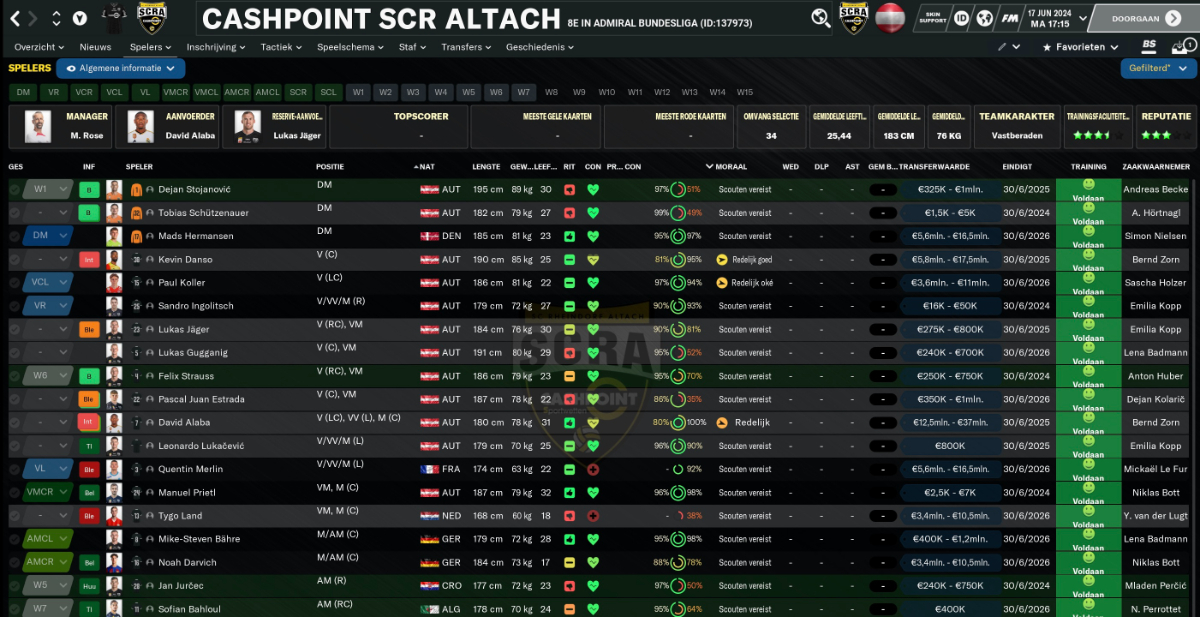Open the Aanvoerder David Alaba card
Viewport: 1200px width, 617px height.
tap(167, 126)
